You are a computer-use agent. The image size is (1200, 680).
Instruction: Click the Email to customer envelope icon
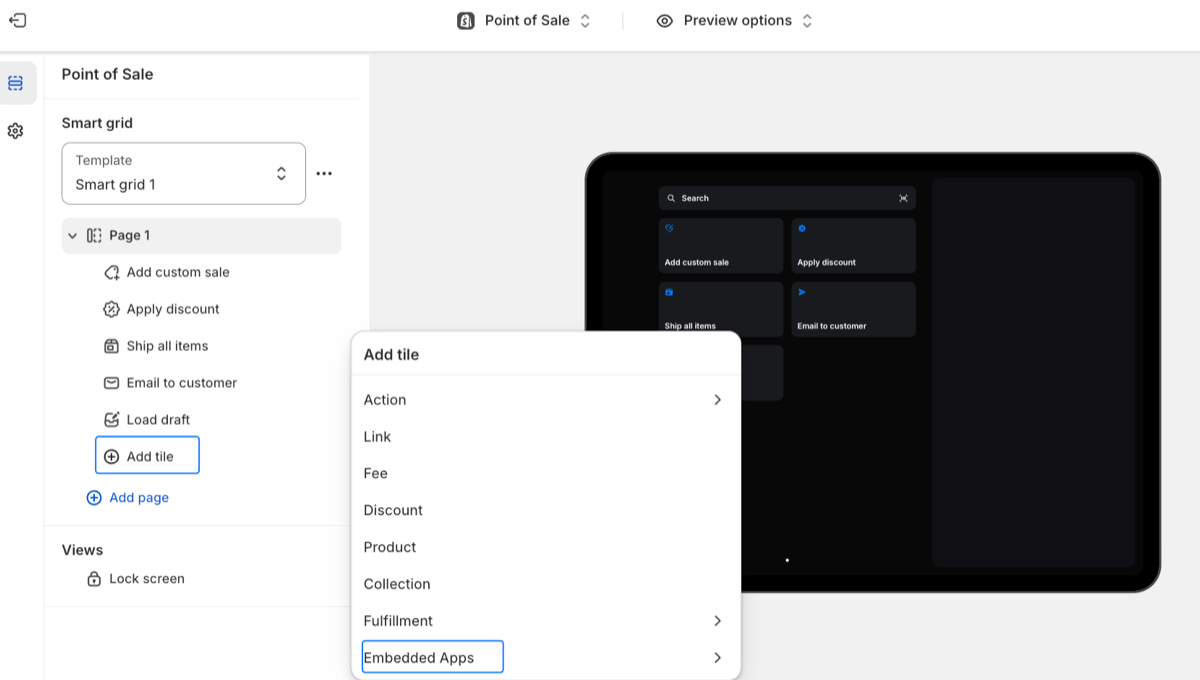112,383
